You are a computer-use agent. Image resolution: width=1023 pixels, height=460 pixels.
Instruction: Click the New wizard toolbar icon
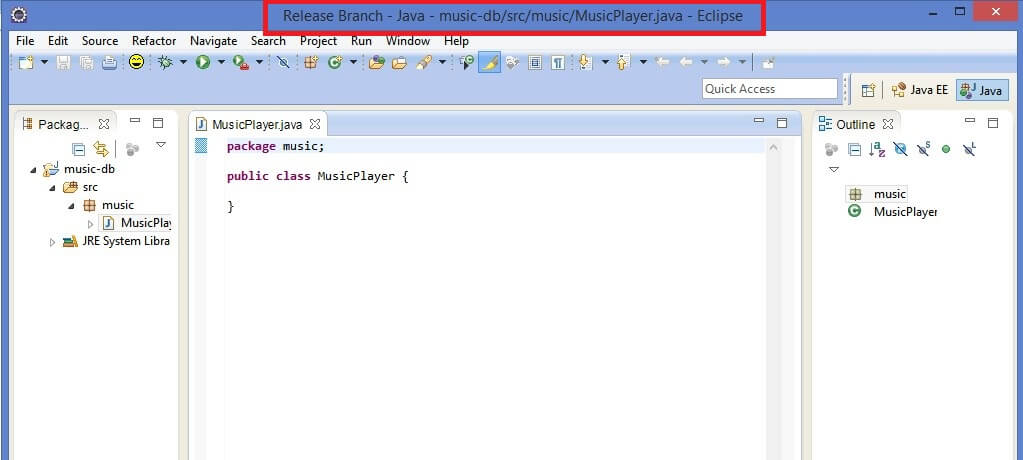(x=25, y=63)
